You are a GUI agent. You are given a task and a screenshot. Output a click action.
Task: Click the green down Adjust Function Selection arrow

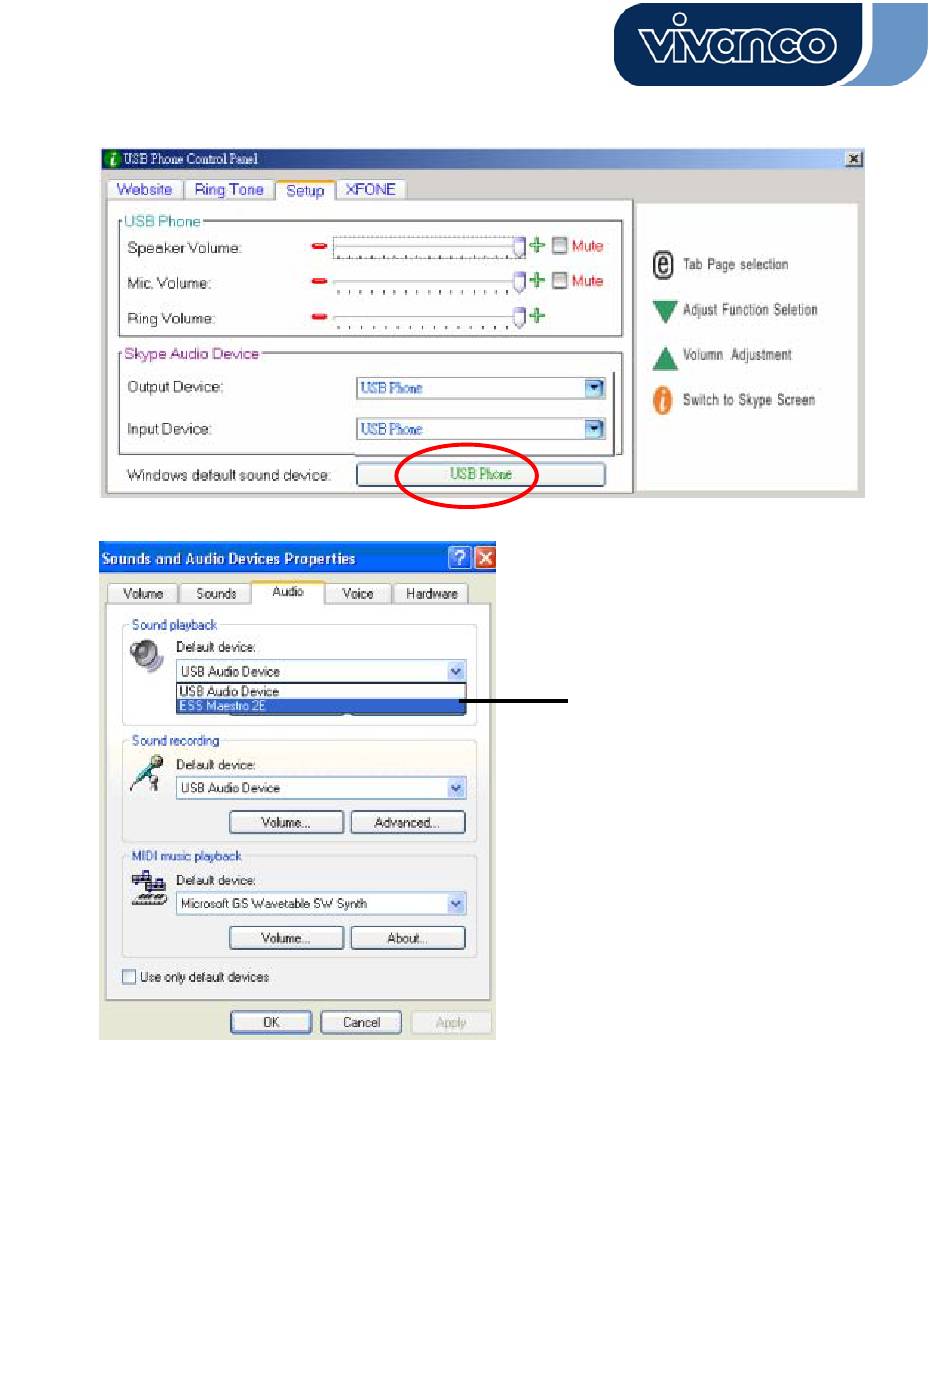665,311
